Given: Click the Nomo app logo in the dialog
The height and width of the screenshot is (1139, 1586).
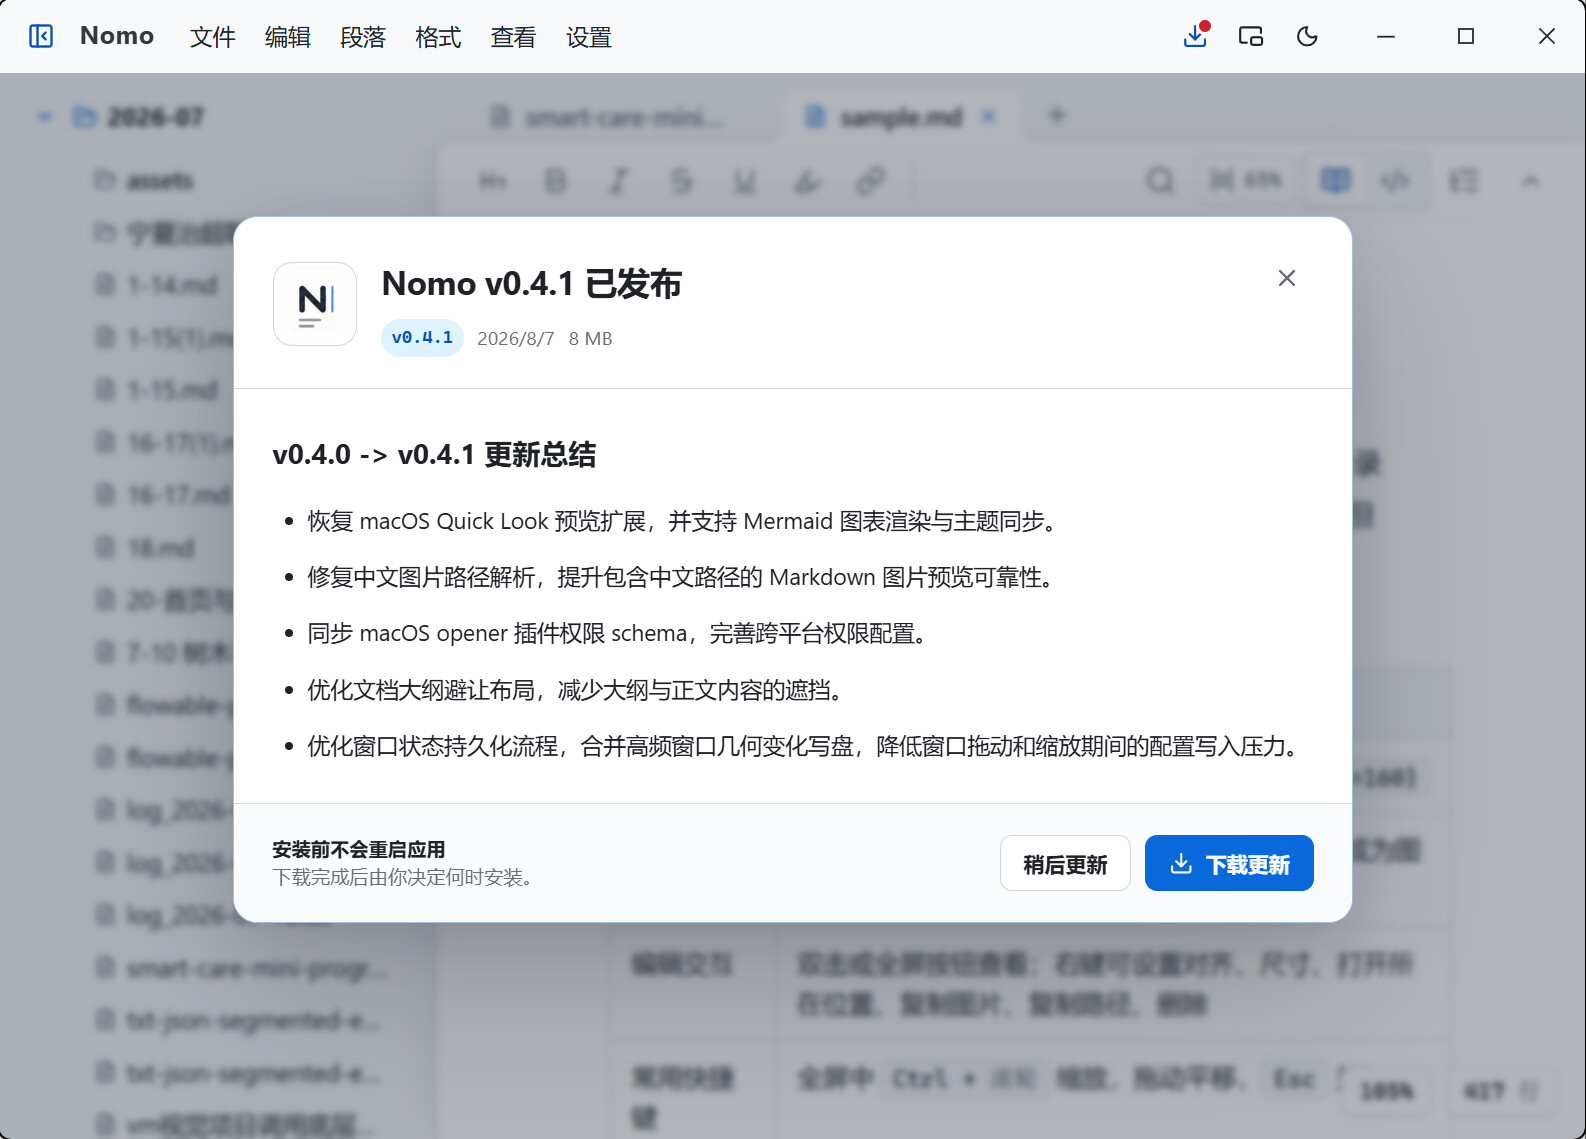Looking at the screenshot, I should (x=315, y=304).
